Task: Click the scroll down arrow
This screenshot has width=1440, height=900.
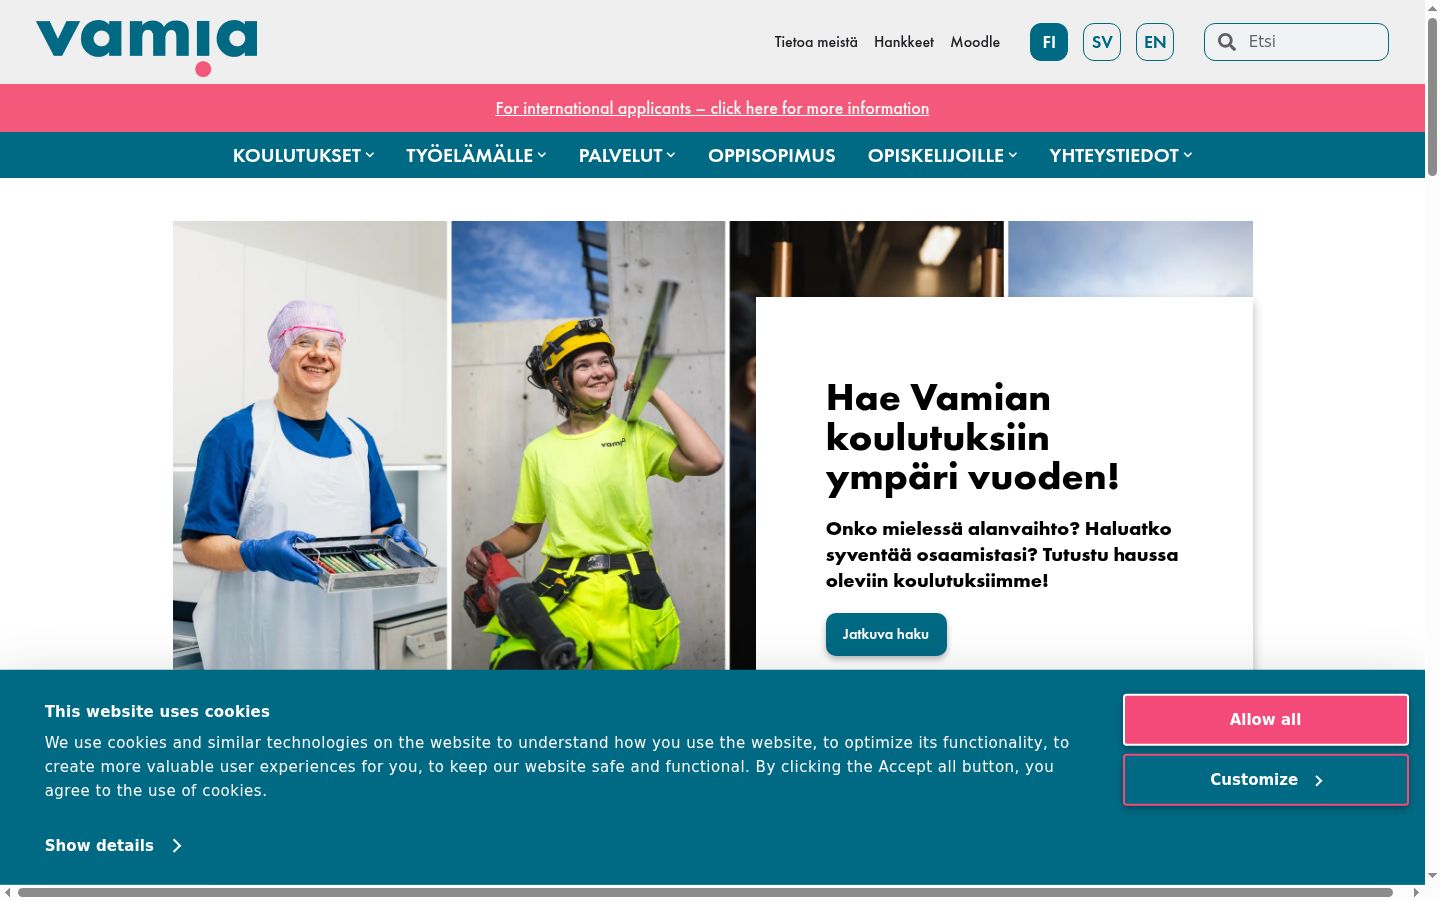Action: click(1432, 876)
